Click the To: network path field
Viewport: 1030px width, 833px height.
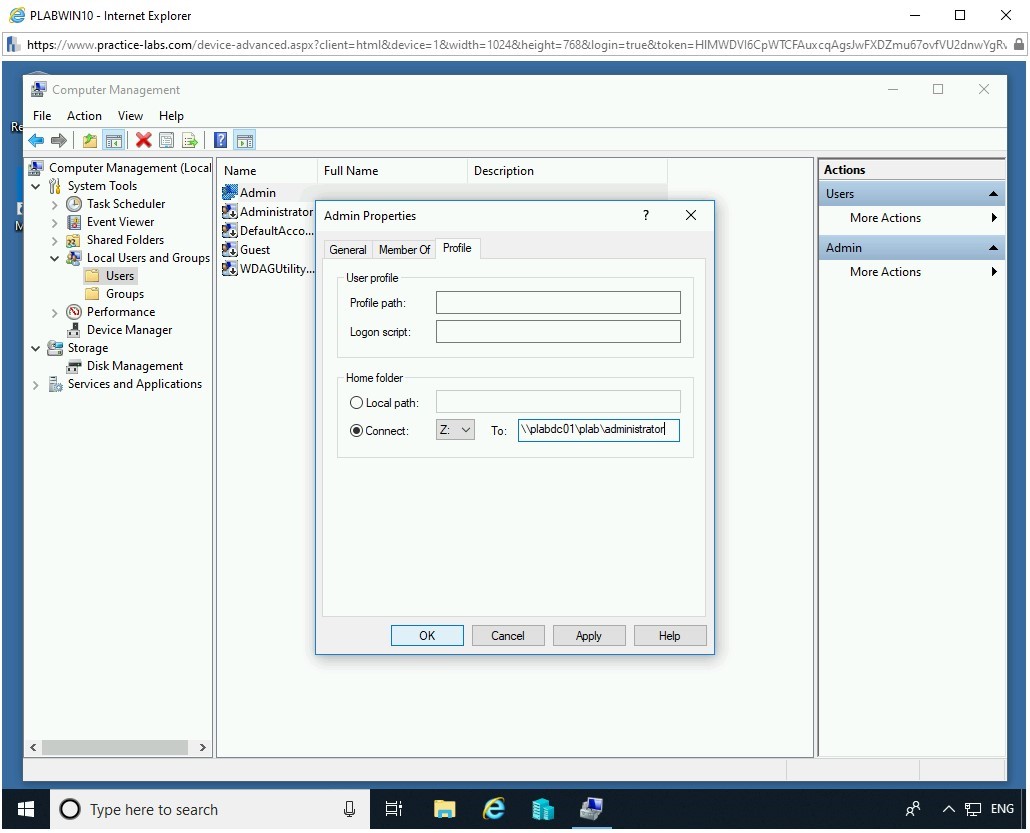[598, 430]
